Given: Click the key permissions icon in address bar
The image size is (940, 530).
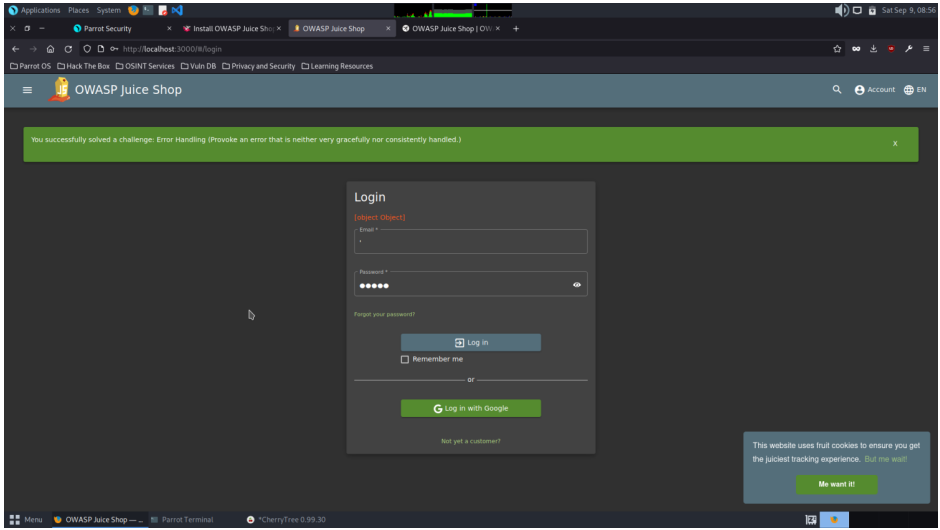Looking at the screenshot, I should click(x=114, y=49).
